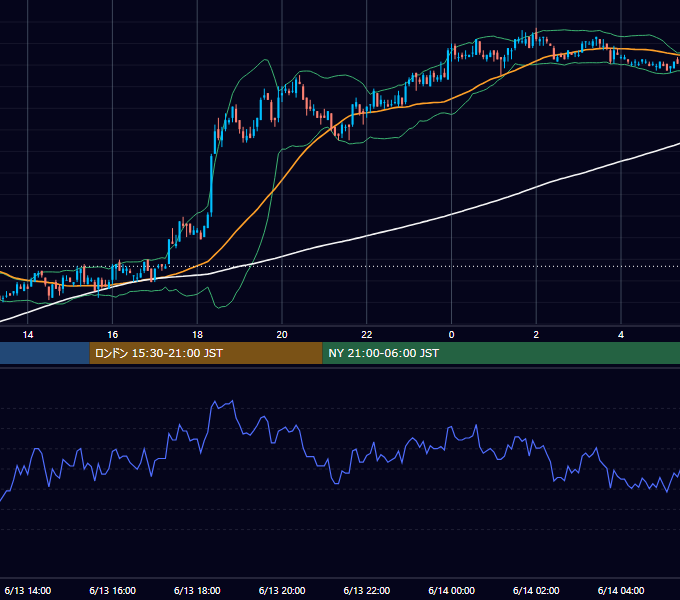Click the 6/14 00:00 date label
Image resolution: width=680 pixels, height=600 pixels.
click(x=451, y=590)
